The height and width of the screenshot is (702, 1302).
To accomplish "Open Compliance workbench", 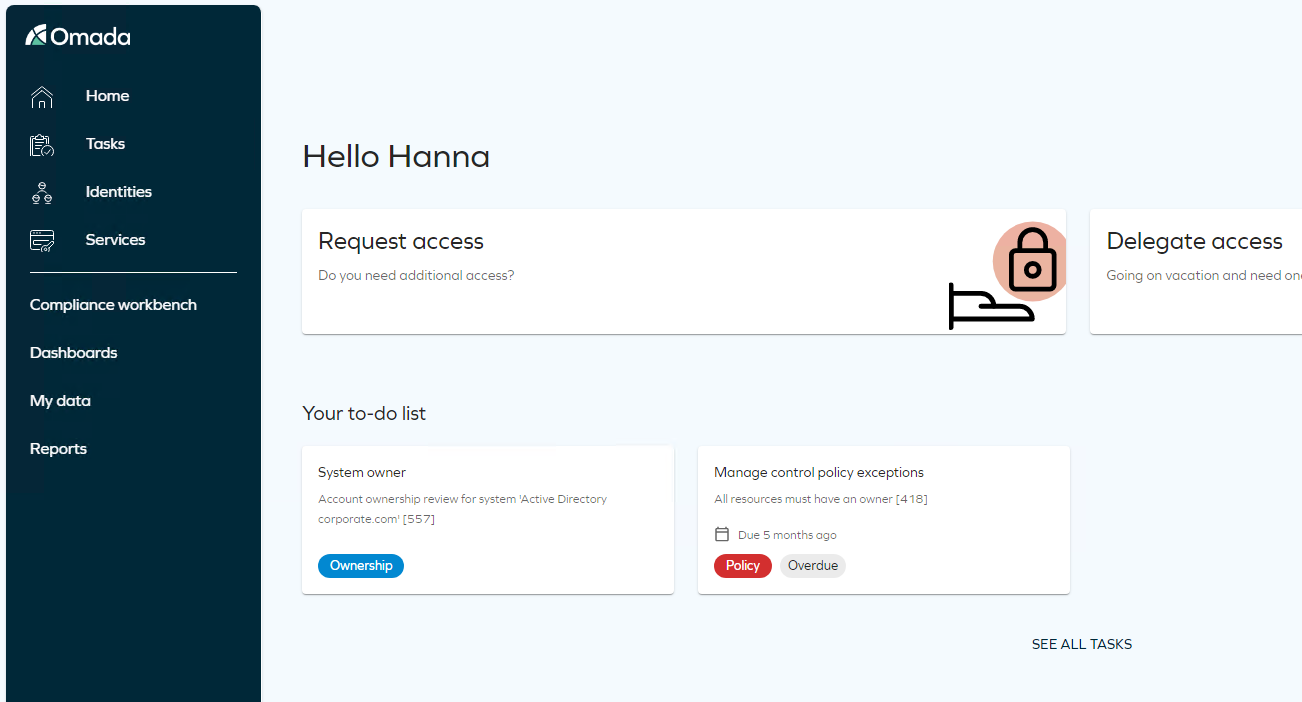I will coord(113,305).
